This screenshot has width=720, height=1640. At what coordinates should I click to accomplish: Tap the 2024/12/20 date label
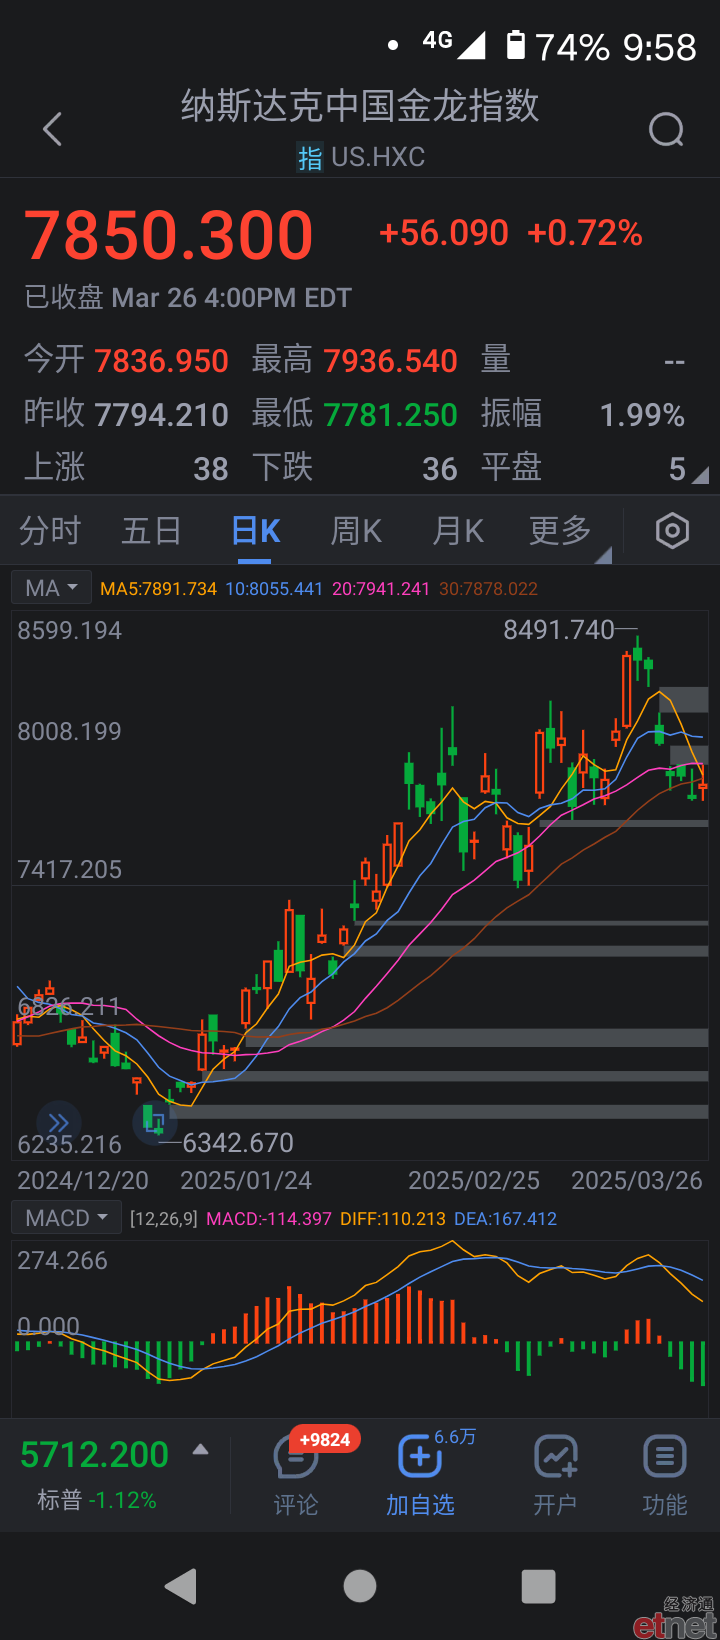(83, 1181)
